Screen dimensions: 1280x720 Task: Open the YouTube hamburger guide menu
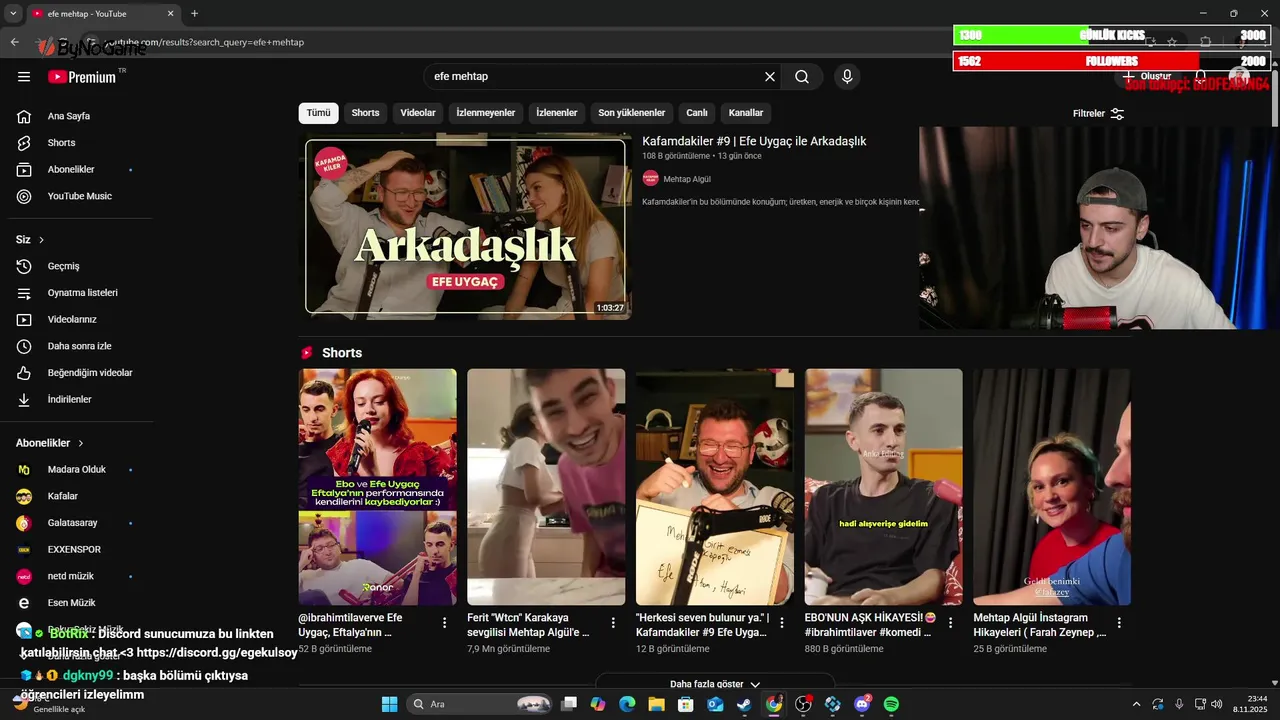pos(24,76)
